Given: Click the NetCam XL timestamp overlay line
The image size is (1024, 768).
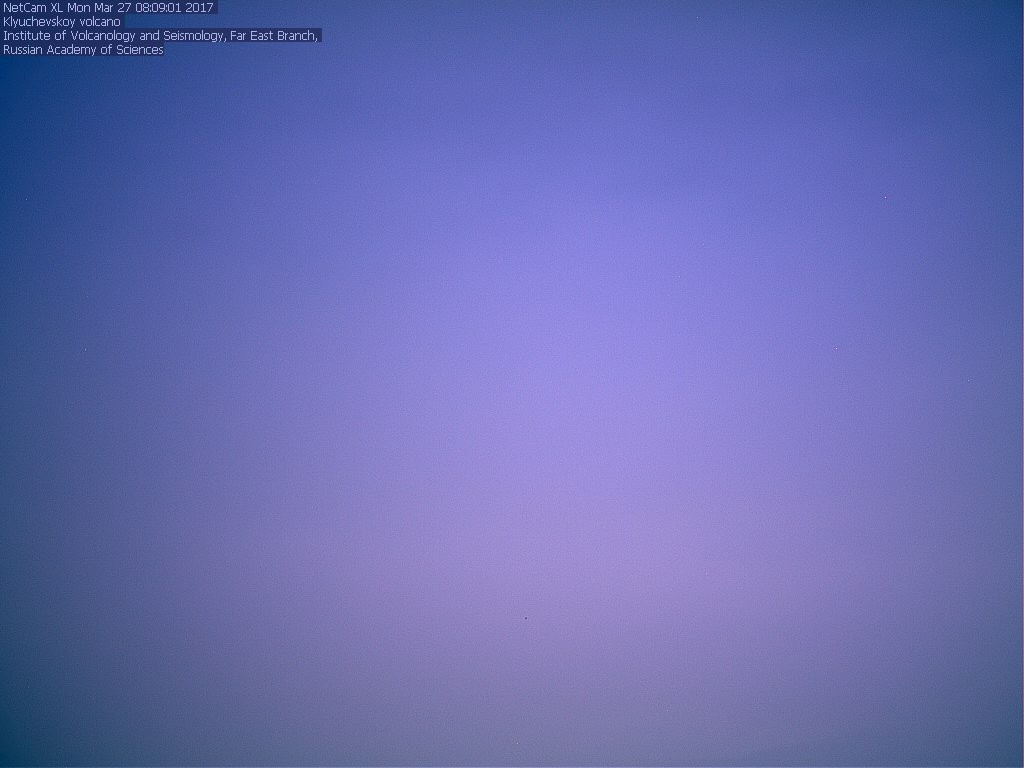Looking at the screenshot, I should tap(108, 8).
